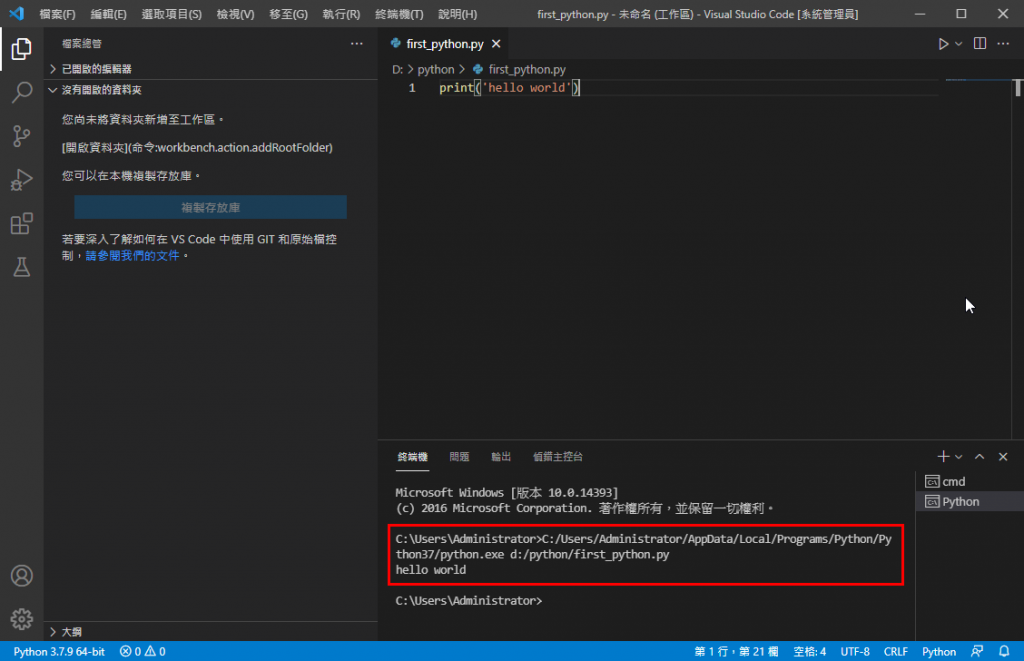The width and height of the screenshot is (1024, 661).
Task: Switch to the 終端機 panel tab
Action: pos(413,457)
